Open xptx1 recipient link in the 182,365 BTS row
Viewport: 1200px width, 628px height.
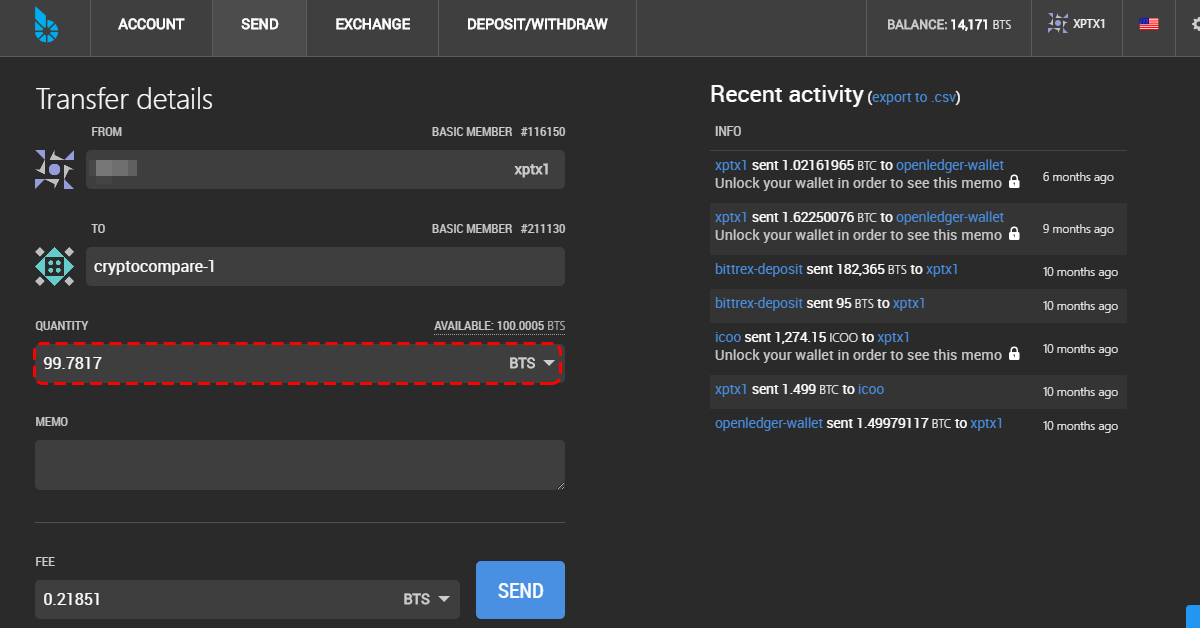click(942, 269)
